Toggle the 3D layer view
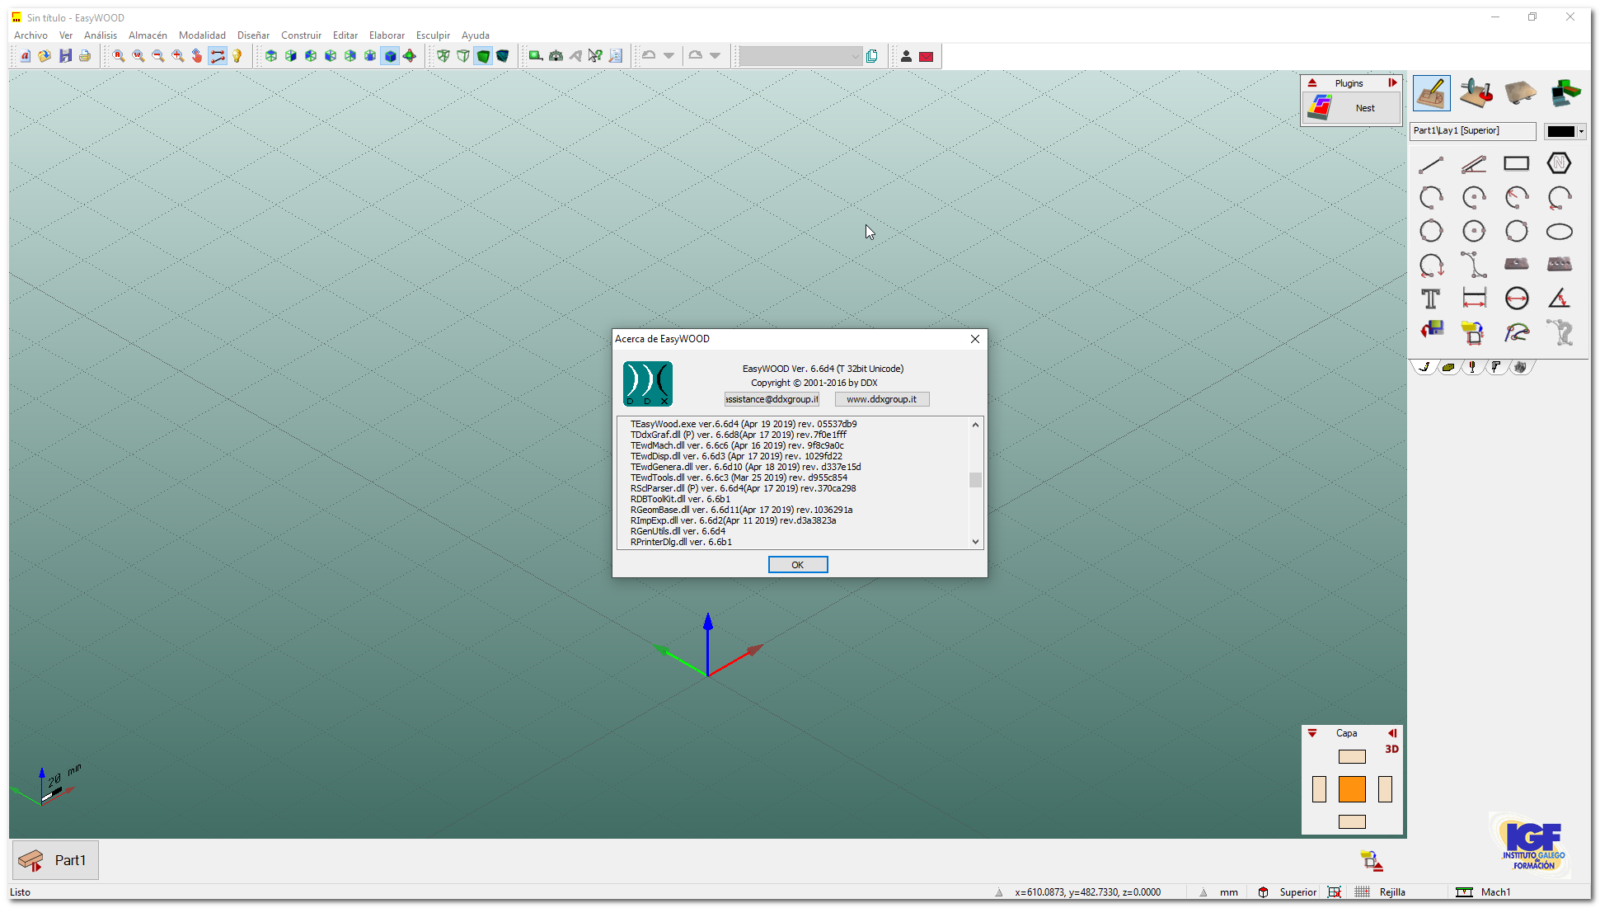The width and height of the screenshot is (1600, 908). (x=1391, y=749)
